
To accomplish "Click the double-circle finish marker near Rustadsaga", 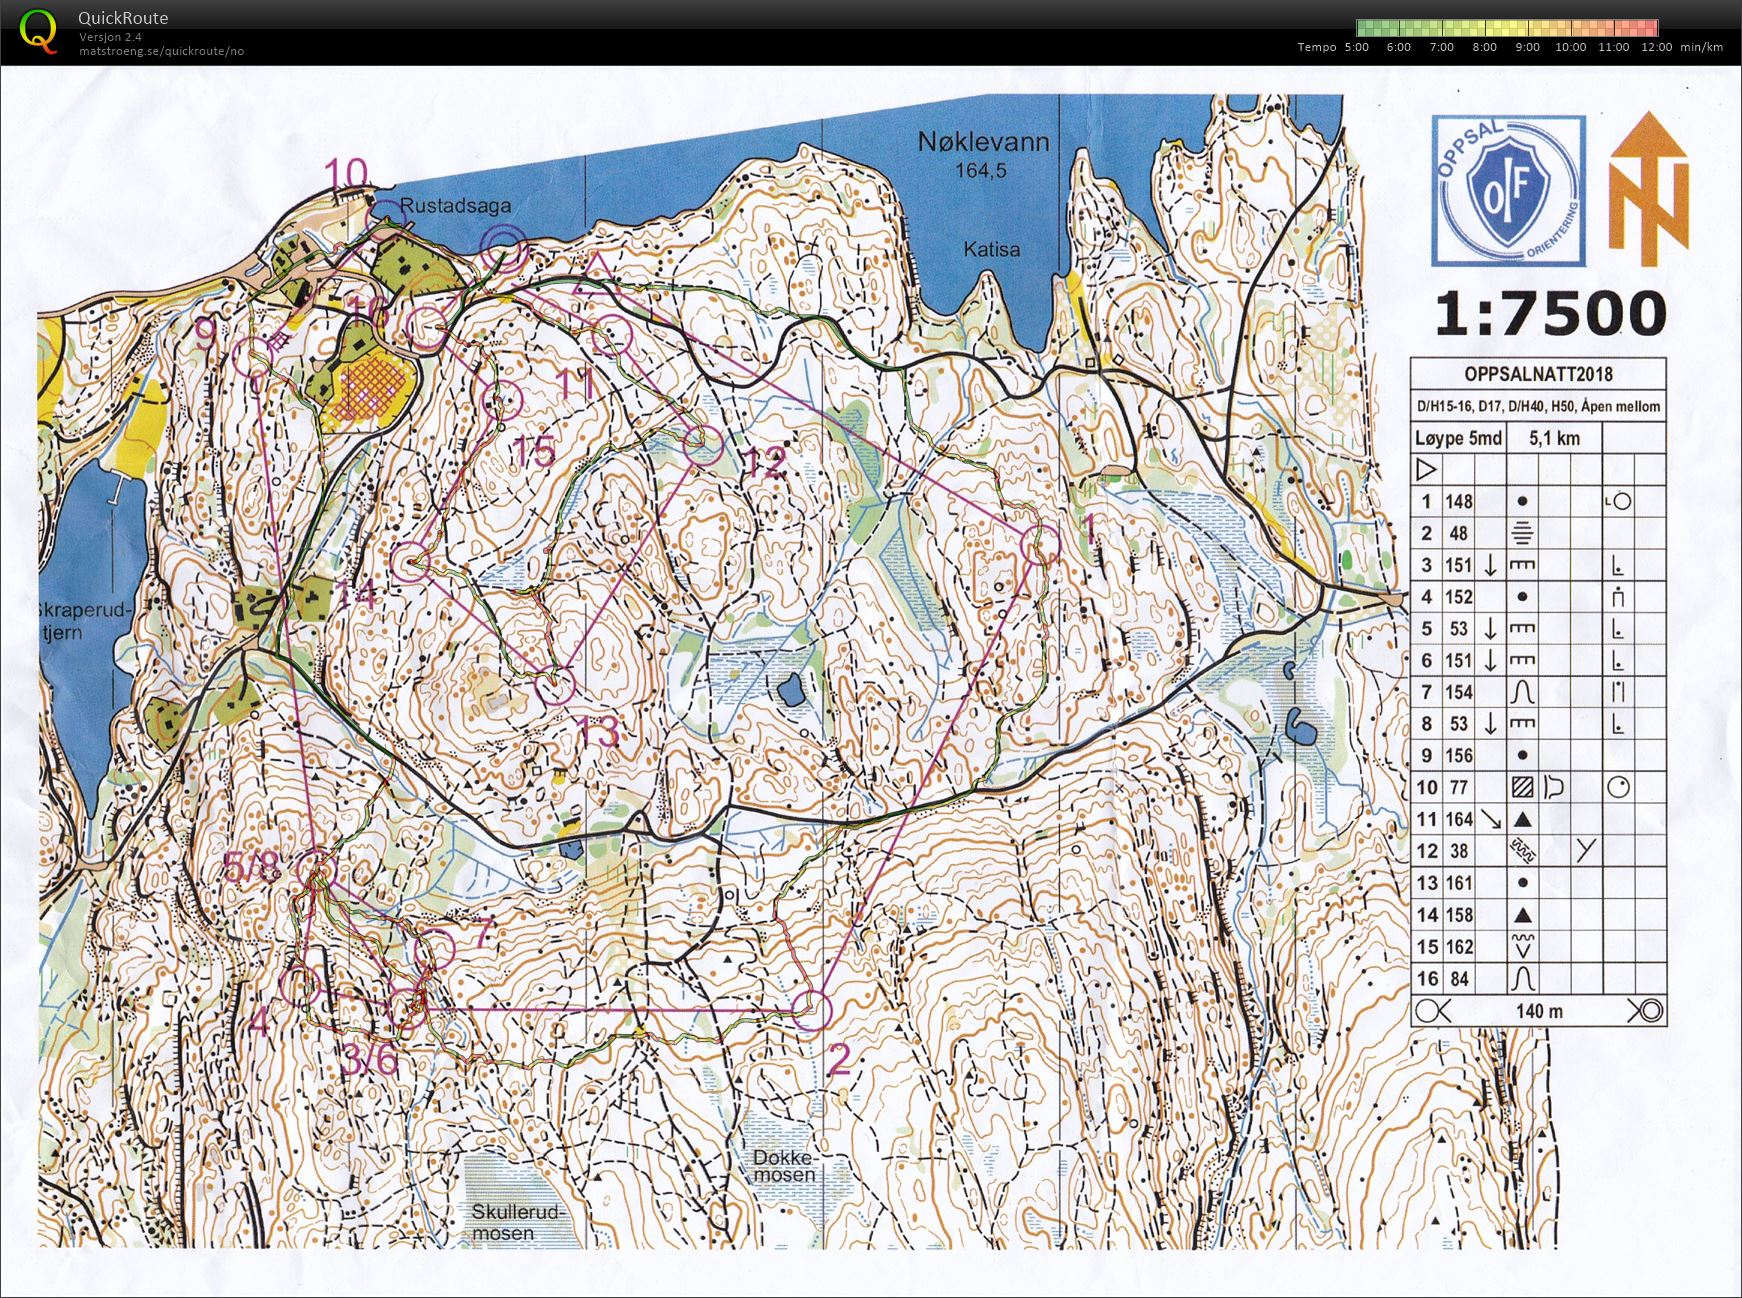I will point(504,248).
